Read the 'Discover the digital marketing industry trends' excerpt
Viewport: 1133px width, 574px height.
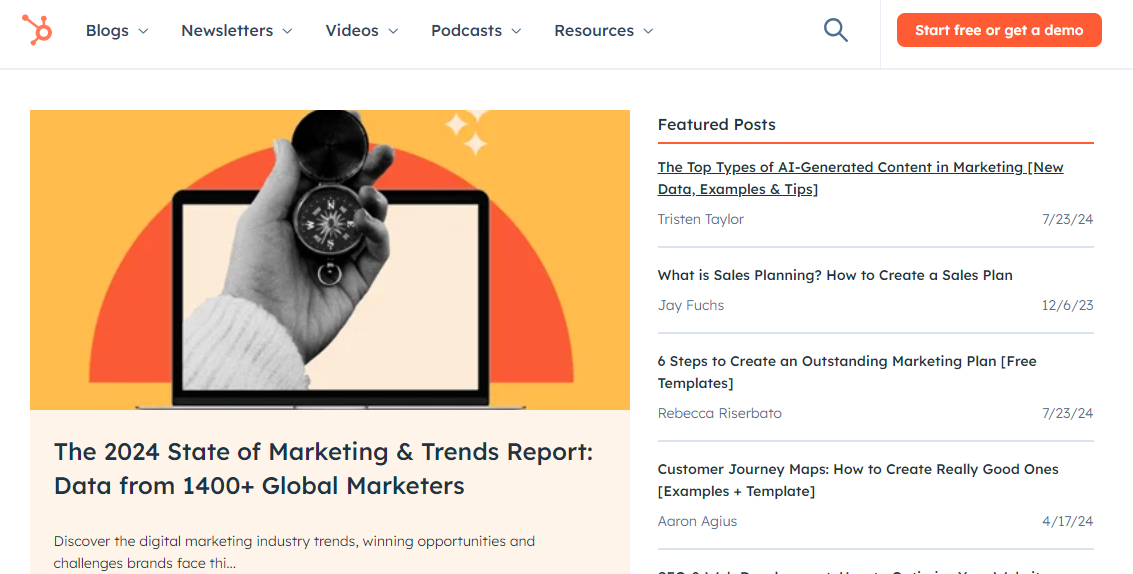[294, 552]
